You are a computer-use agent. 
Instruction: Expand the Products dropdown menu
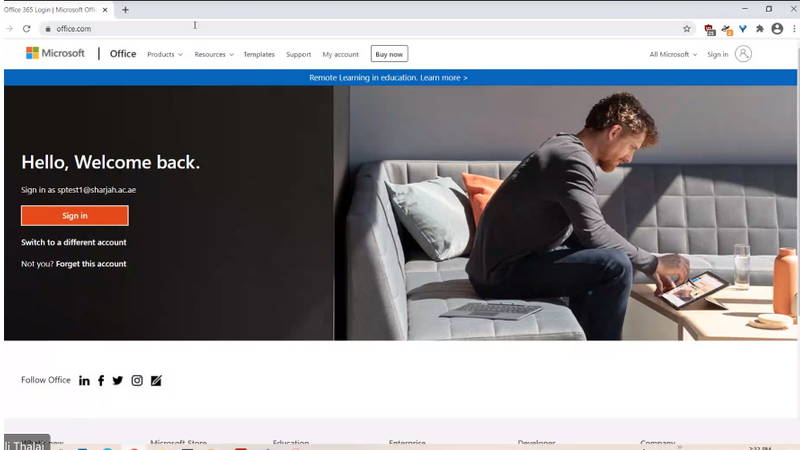point(165,54)
